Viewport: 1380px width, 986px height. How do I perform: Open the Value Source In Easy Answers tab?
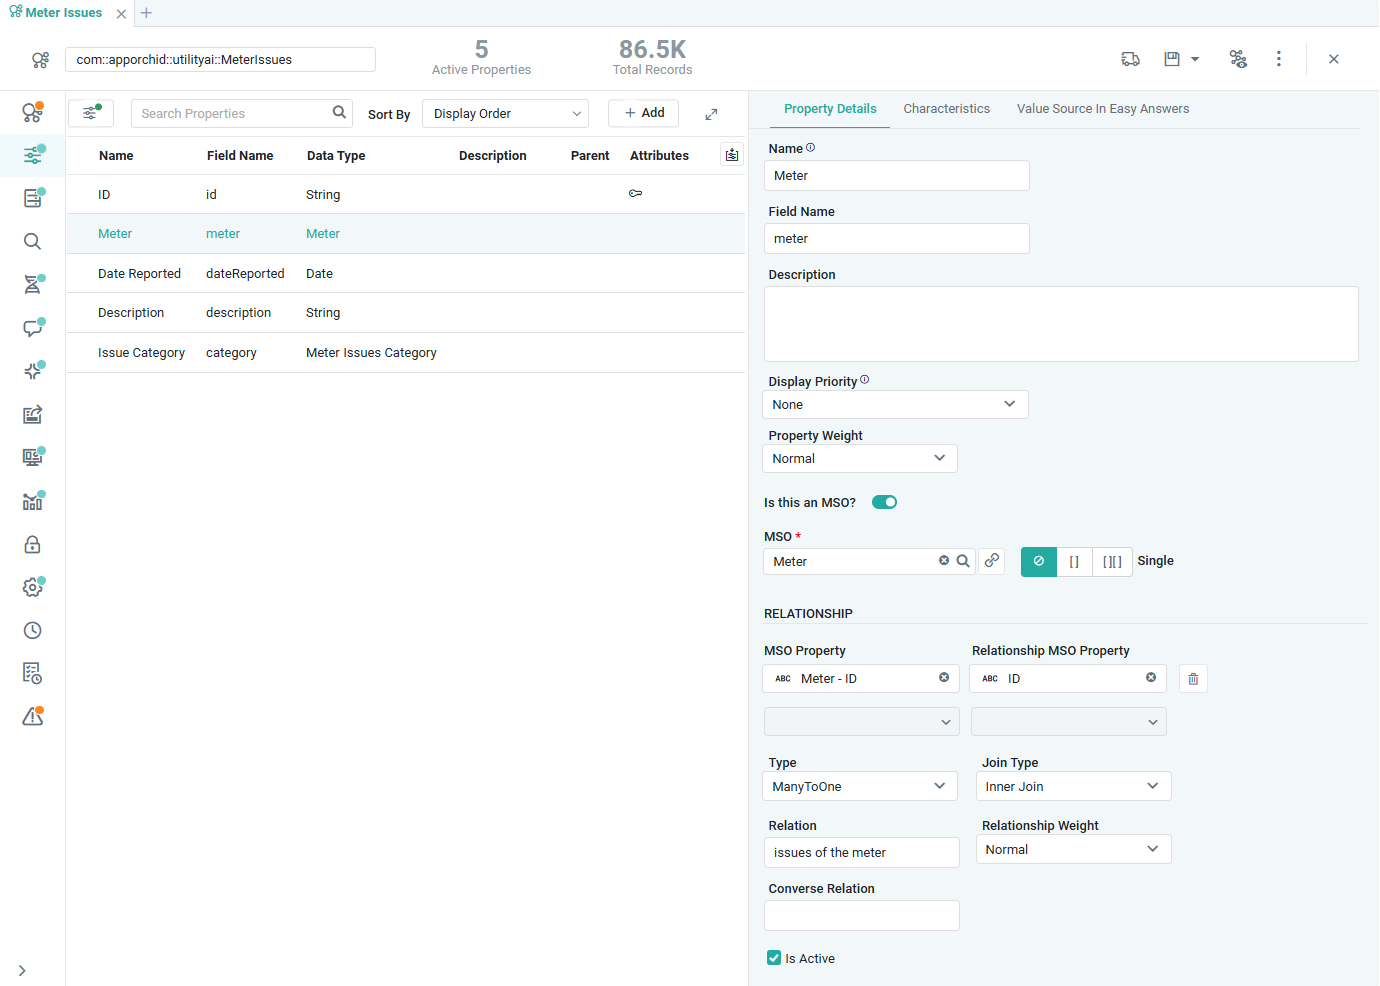[1102, 109]
